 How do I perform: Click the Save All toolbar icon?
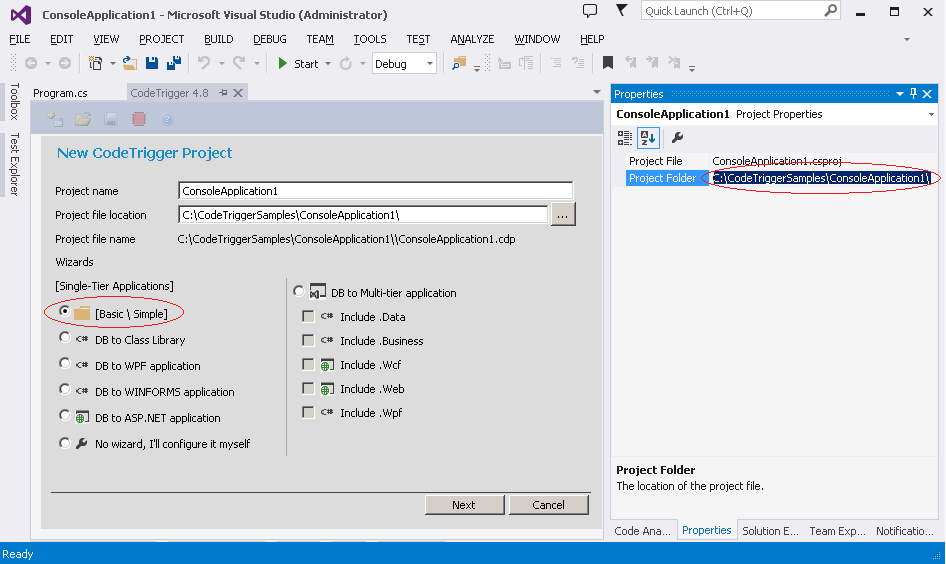pyautogui.click(x=173, y=64)
